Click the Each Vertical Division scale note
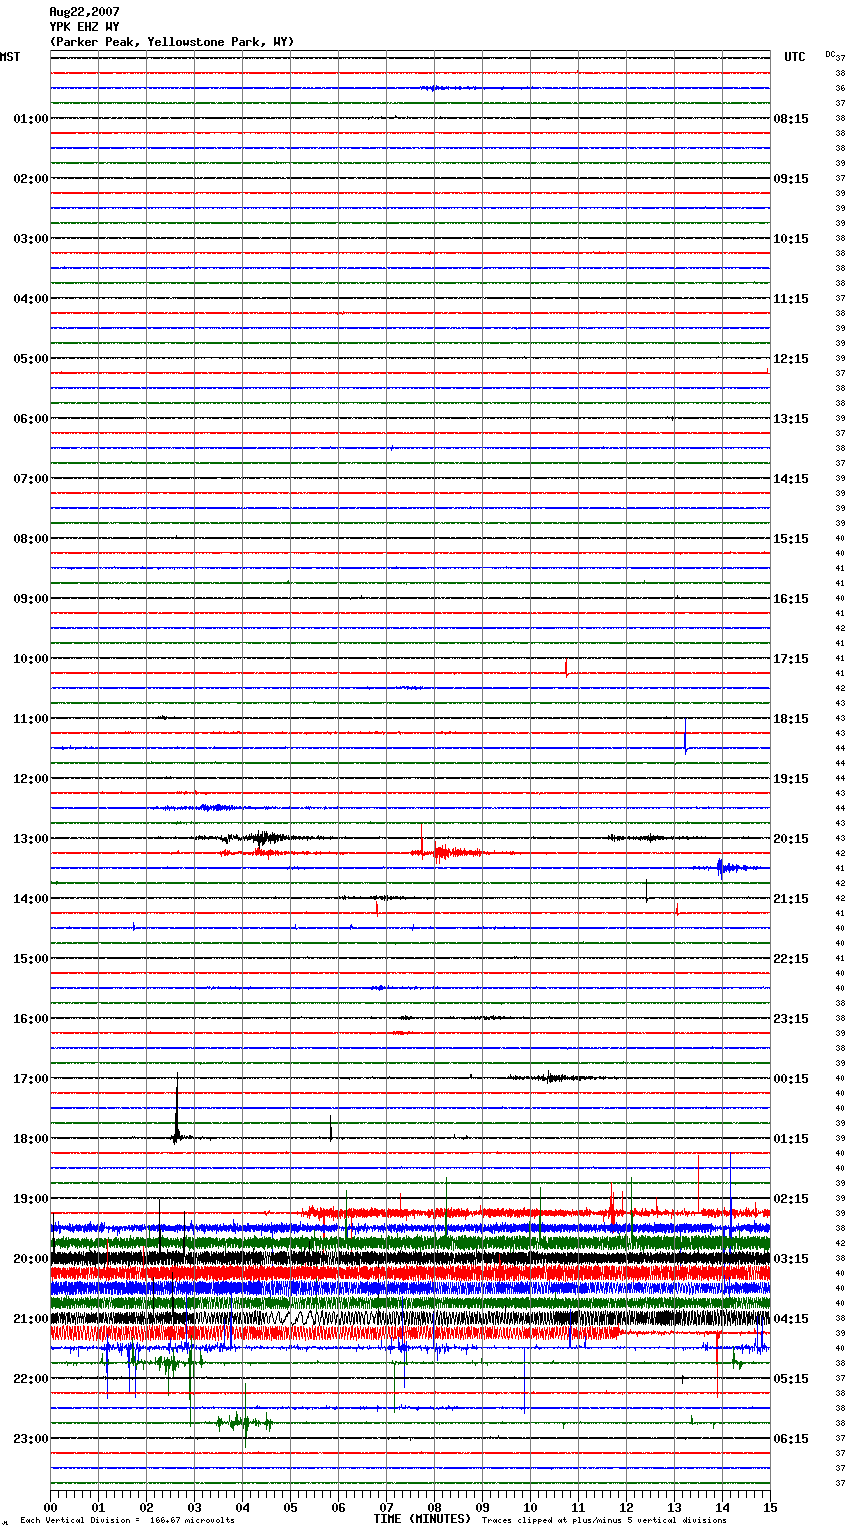Image resolution: width=850 pixels, height=1534 pixels. pos(127,1520)
